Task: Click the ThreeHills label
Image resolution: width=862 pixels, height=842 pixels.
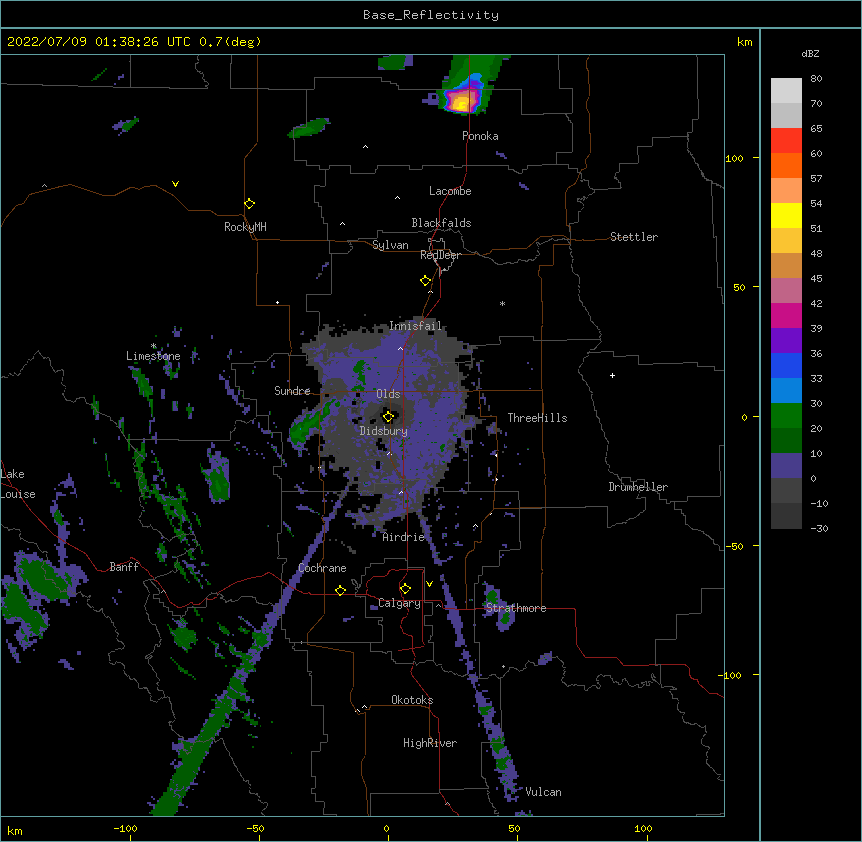Action: 537,418
